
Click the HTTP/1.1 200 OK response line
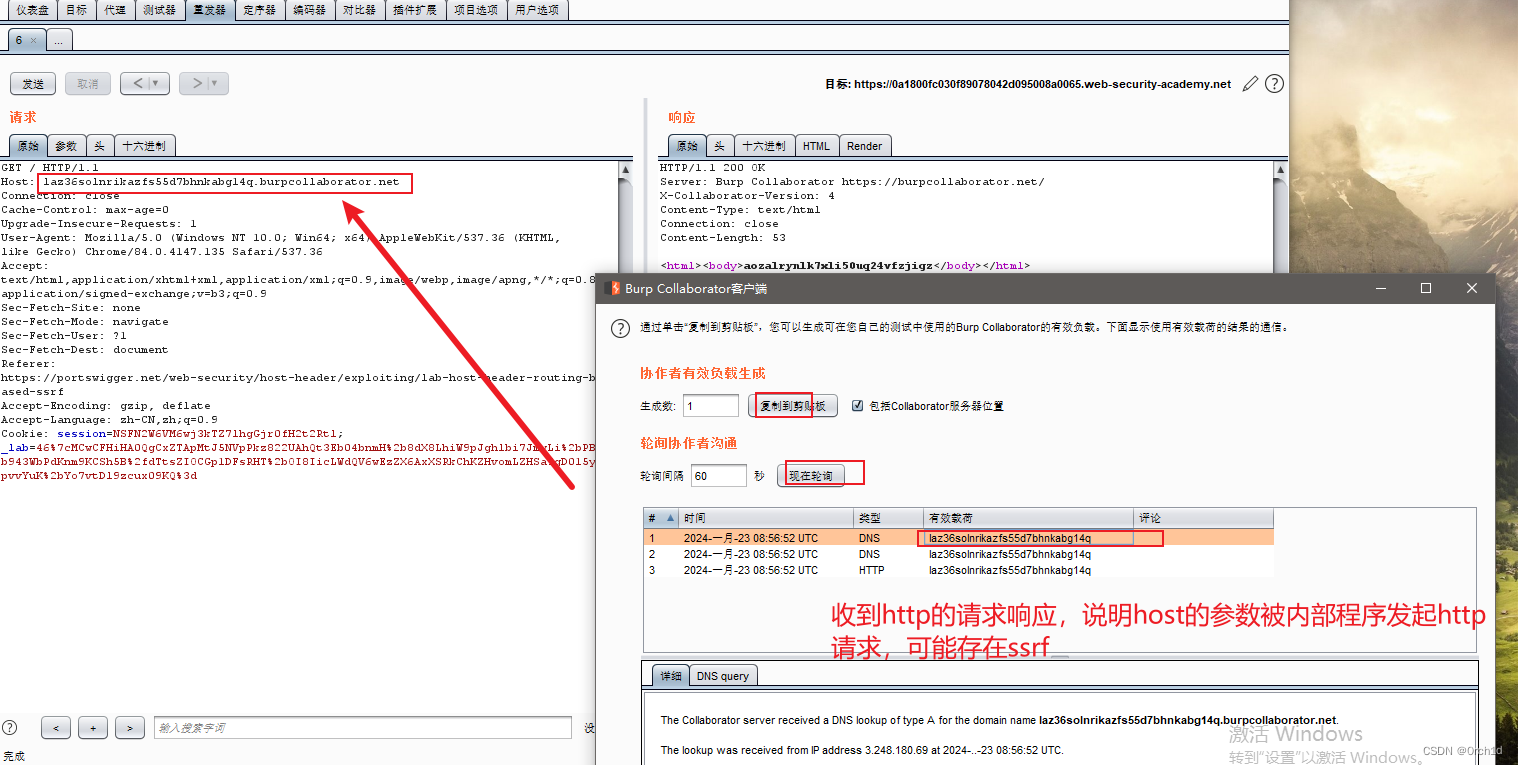(x=712, y=168)
